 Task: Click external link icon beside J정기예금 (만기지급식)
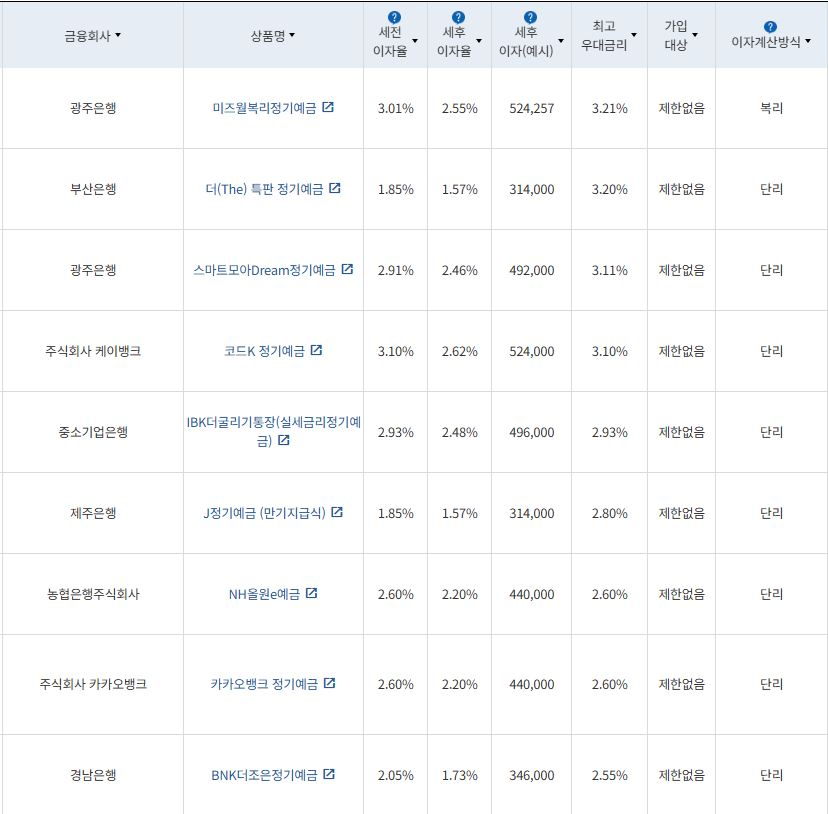[337, 512]
